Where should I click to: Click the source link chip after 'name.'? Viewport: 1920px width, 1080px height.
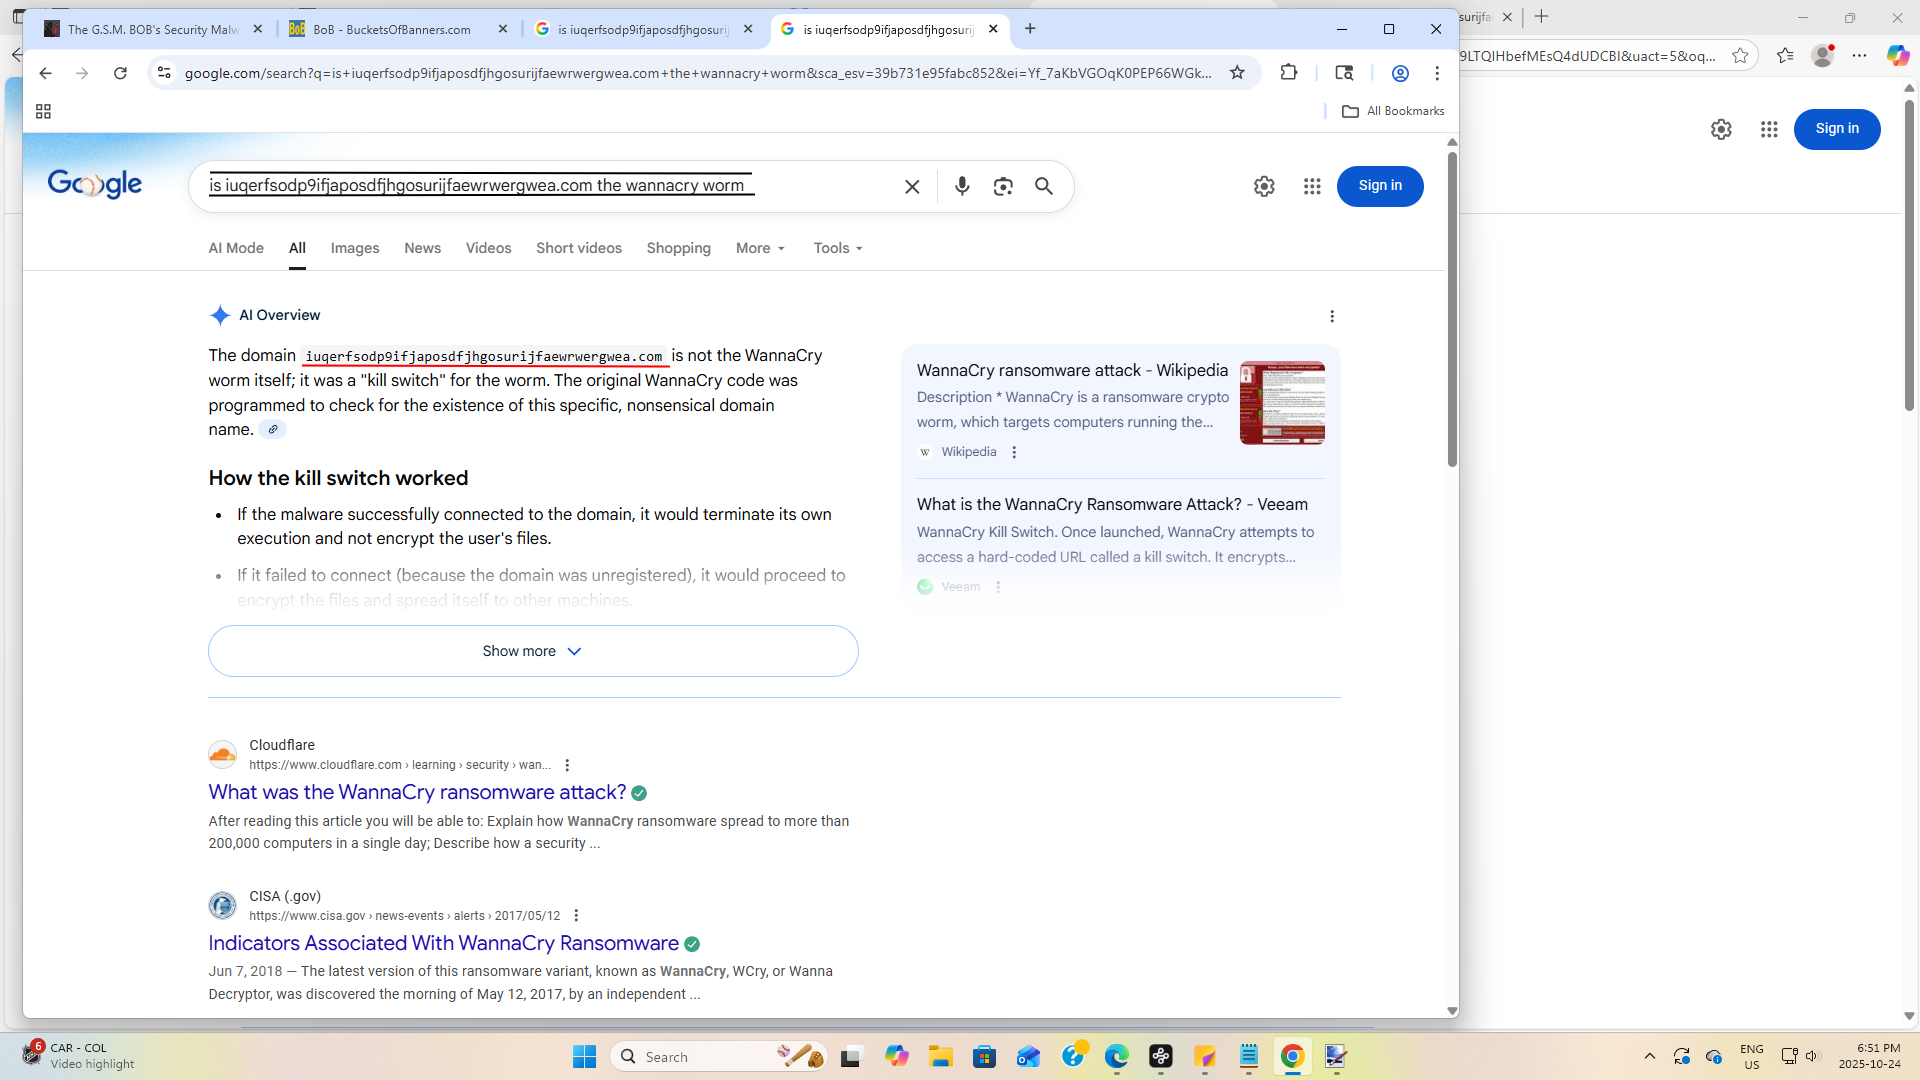click(272, 430)
